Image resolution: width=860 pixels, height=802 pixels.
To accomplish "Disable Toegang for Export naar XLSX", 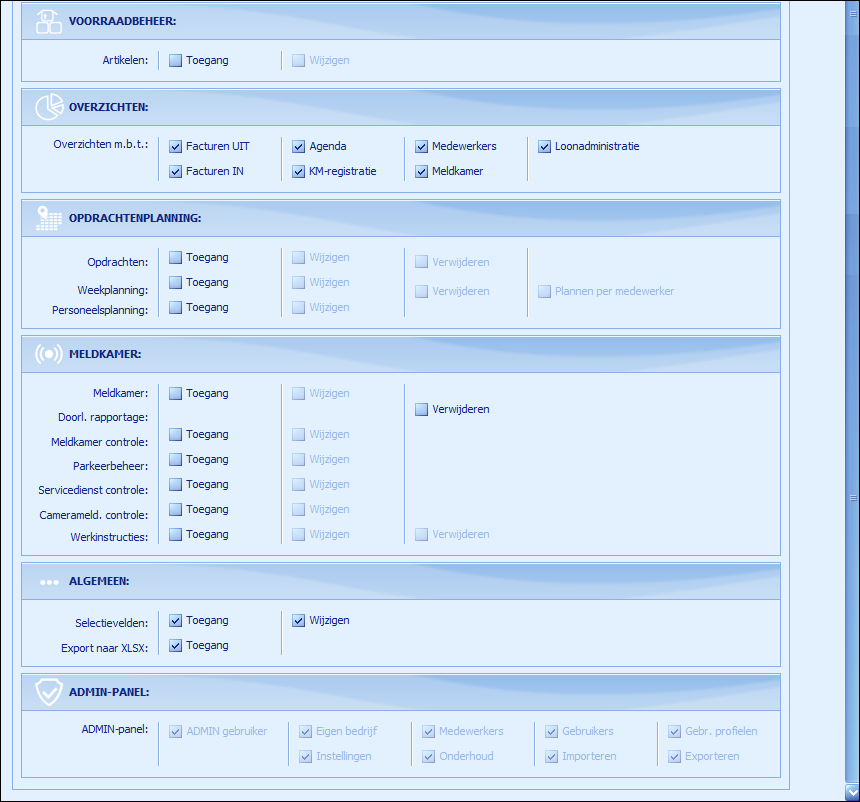I will [x=176, y=645].
